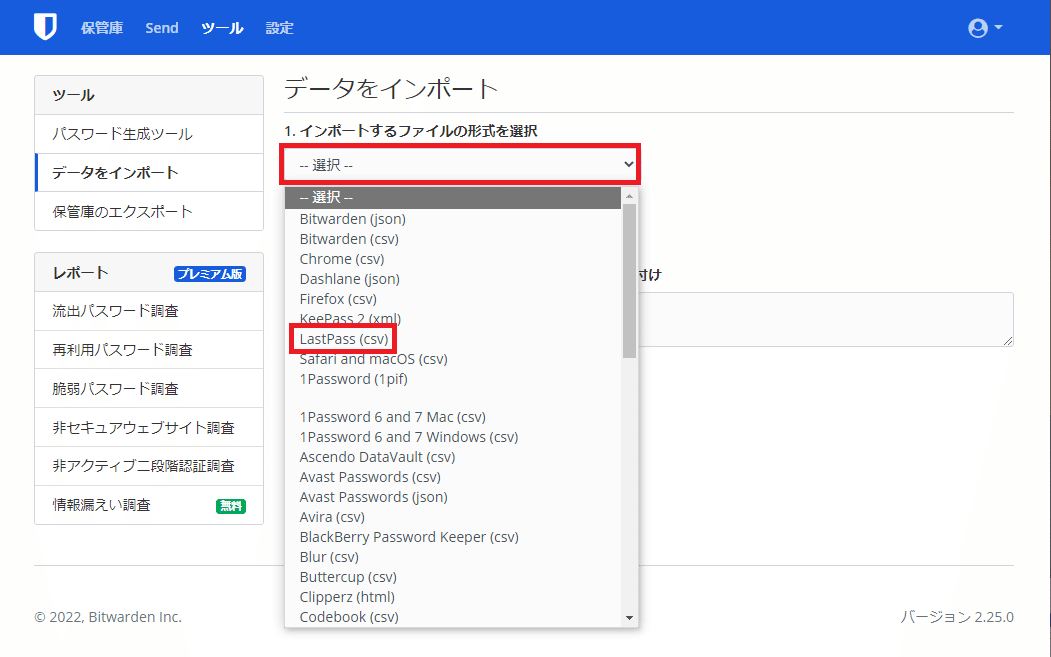Open the 設定 navigation tab
Image resolution: width=1051 pixels, height=657 pixels.
[280, 28]
